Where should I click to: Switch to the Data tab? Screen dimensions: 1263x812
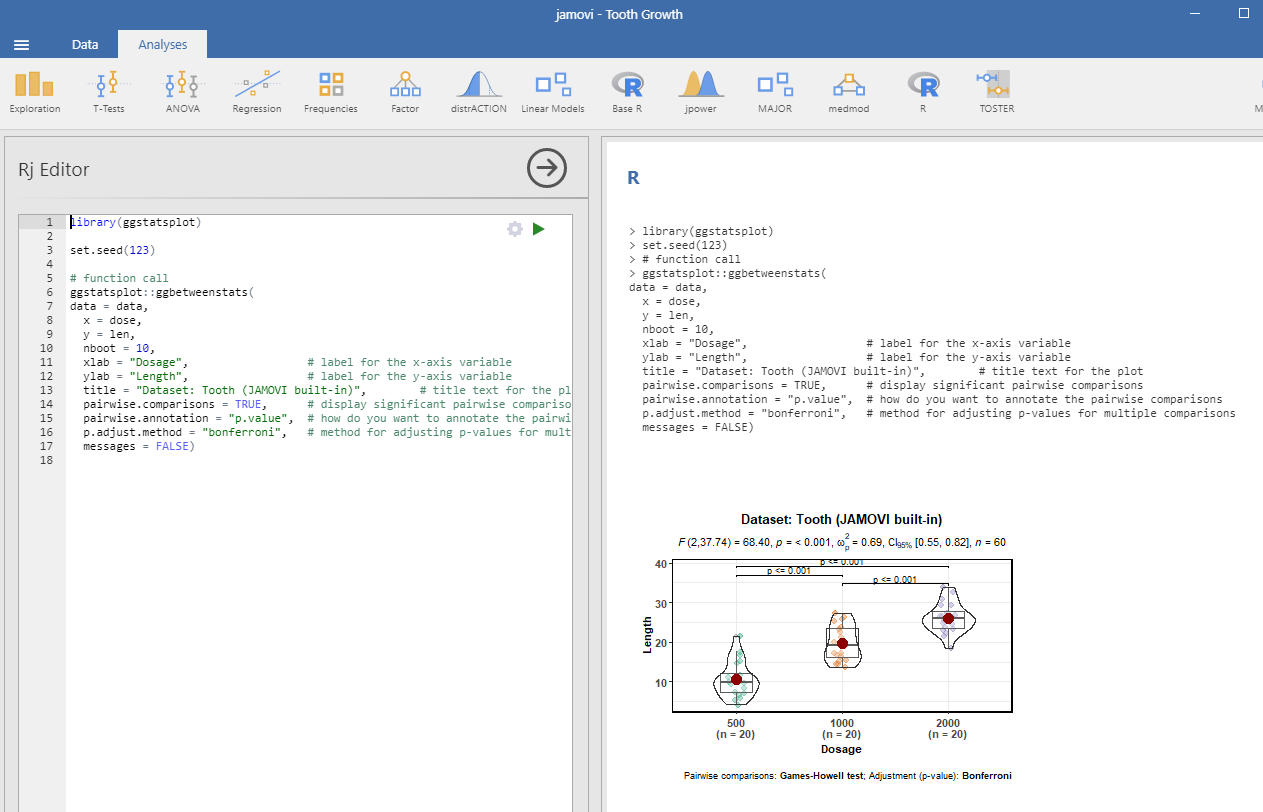[x=85, y=44]
